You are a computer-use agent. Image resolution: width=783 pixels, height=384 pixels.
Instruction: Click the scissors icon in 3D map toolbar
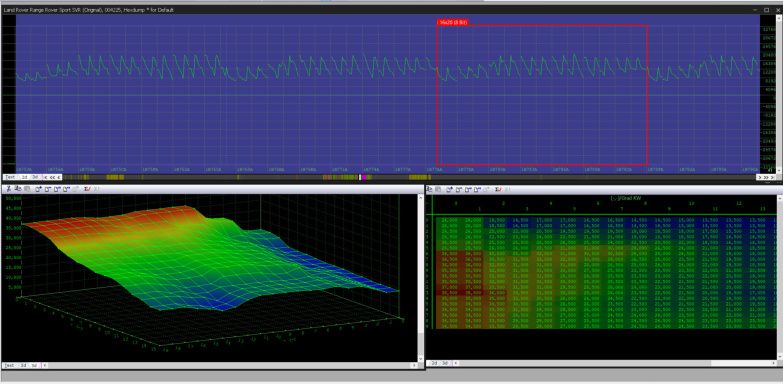click(8, 189)
